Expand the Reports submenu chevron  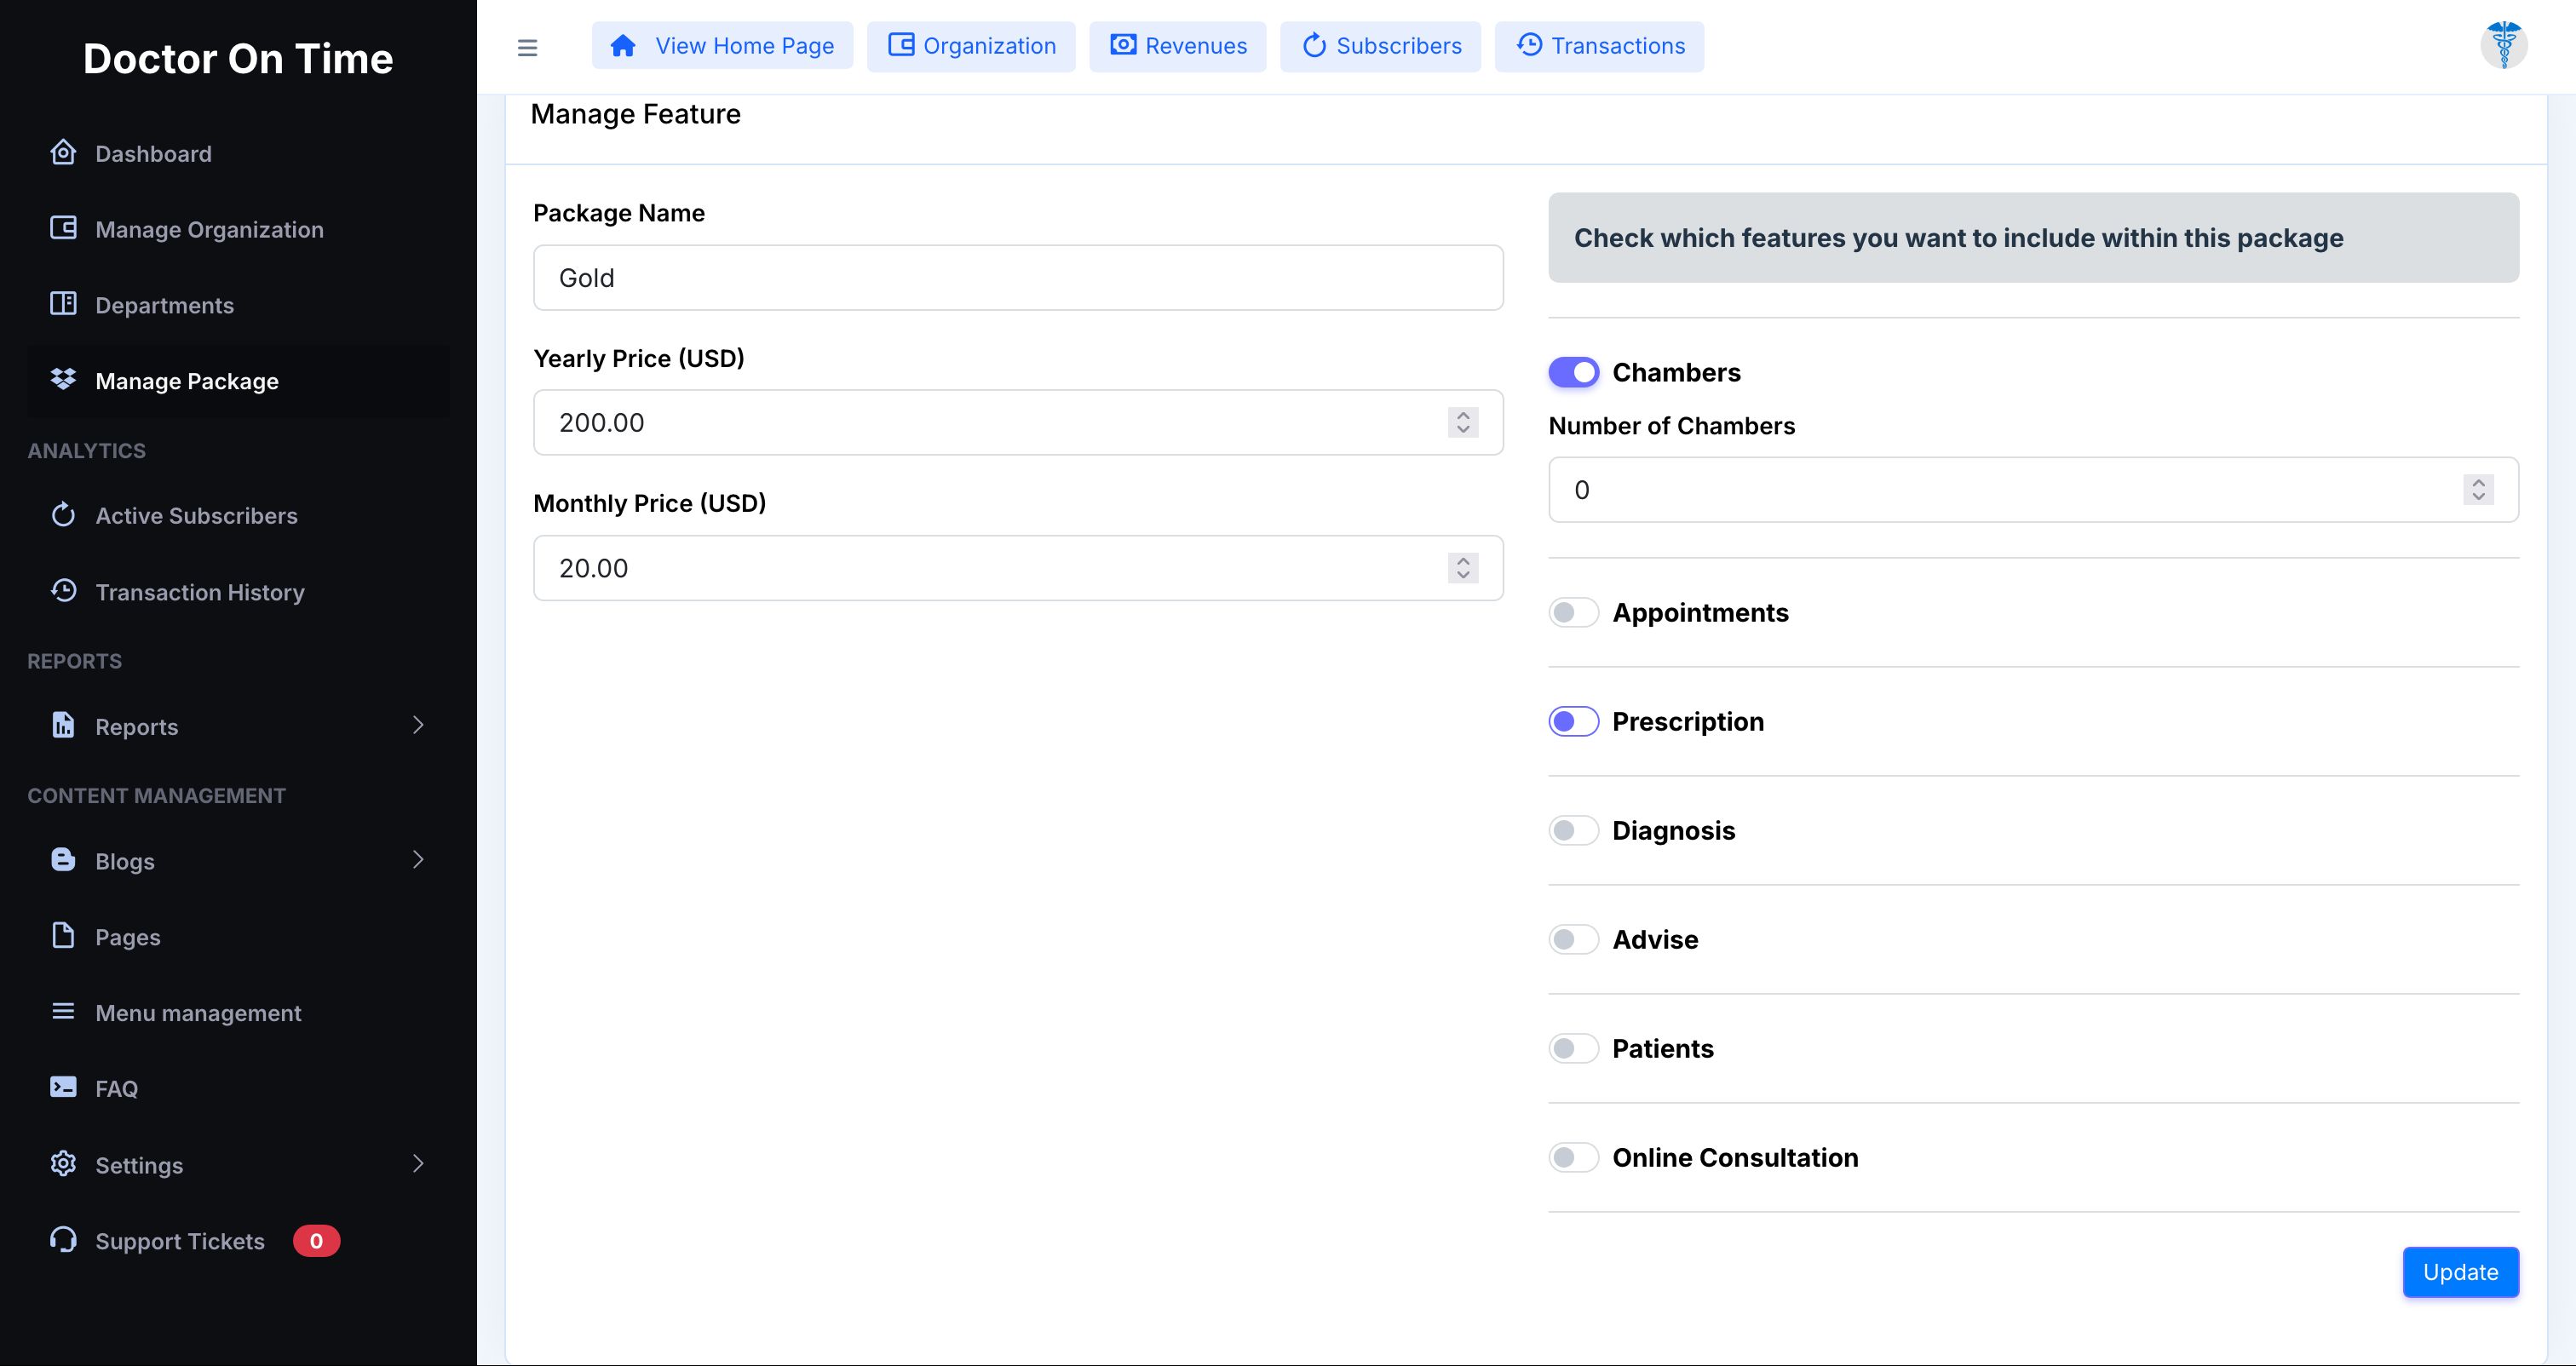pos(418,725)
